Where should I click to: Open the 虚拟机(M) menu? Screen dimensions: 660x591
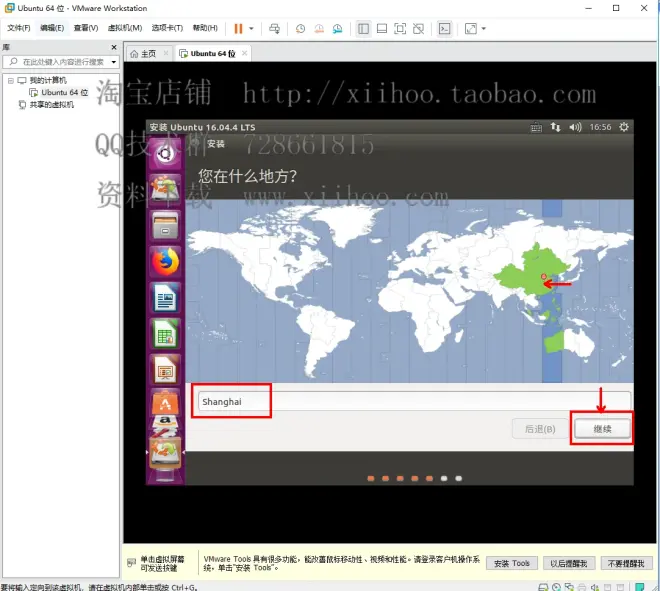point(125,28)
